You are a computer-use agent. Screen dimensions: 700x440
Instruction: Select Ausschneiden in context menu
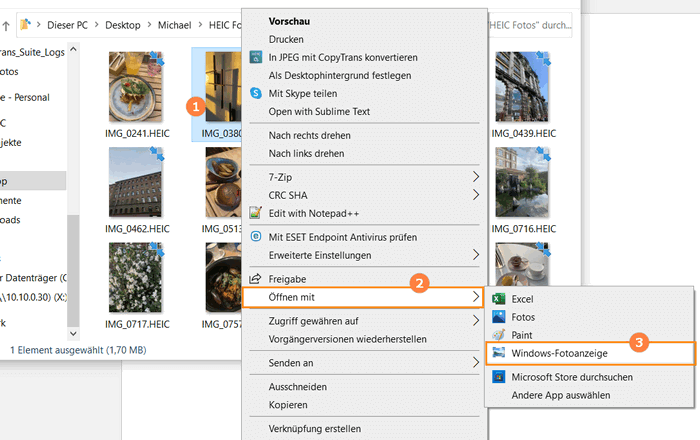coord(297,387)
